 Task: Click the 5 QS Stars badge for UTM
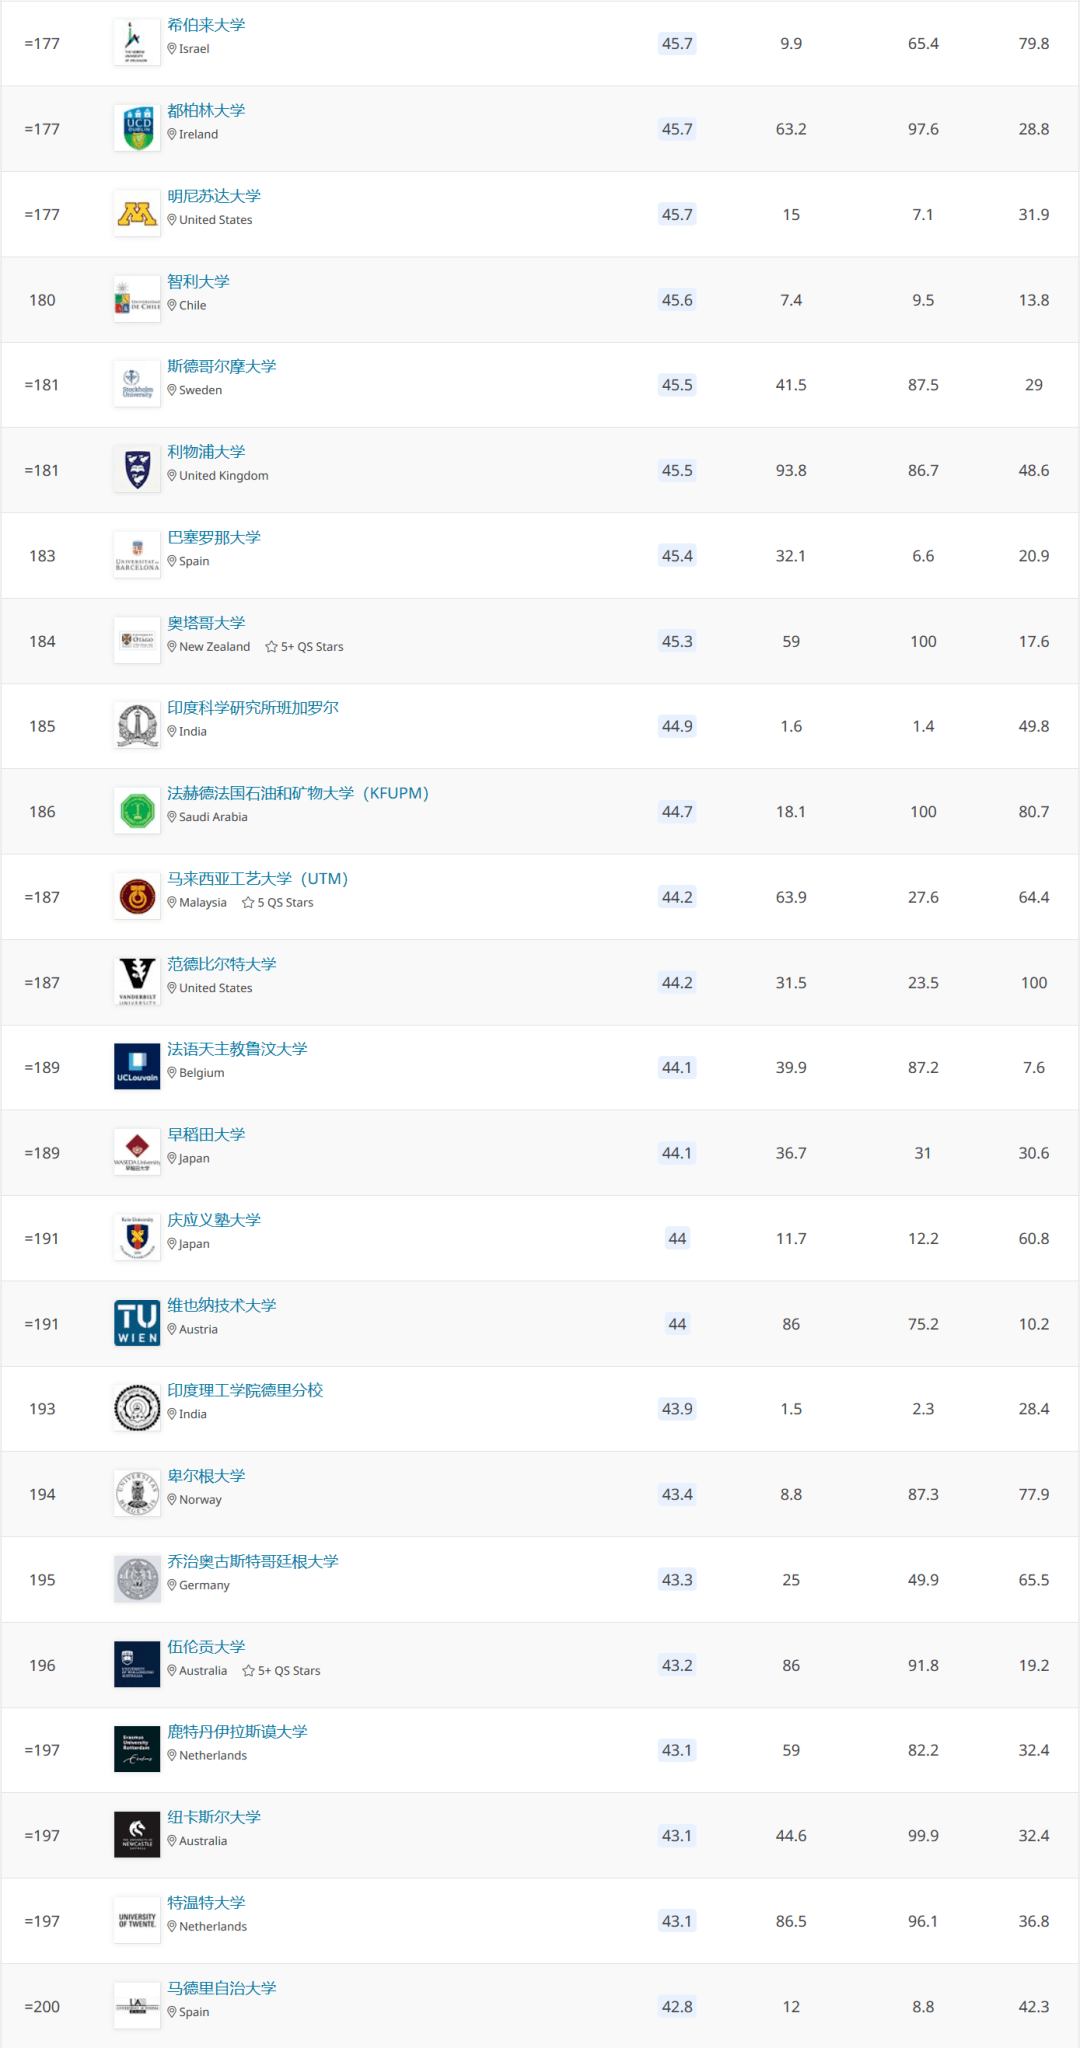(278, 903)
